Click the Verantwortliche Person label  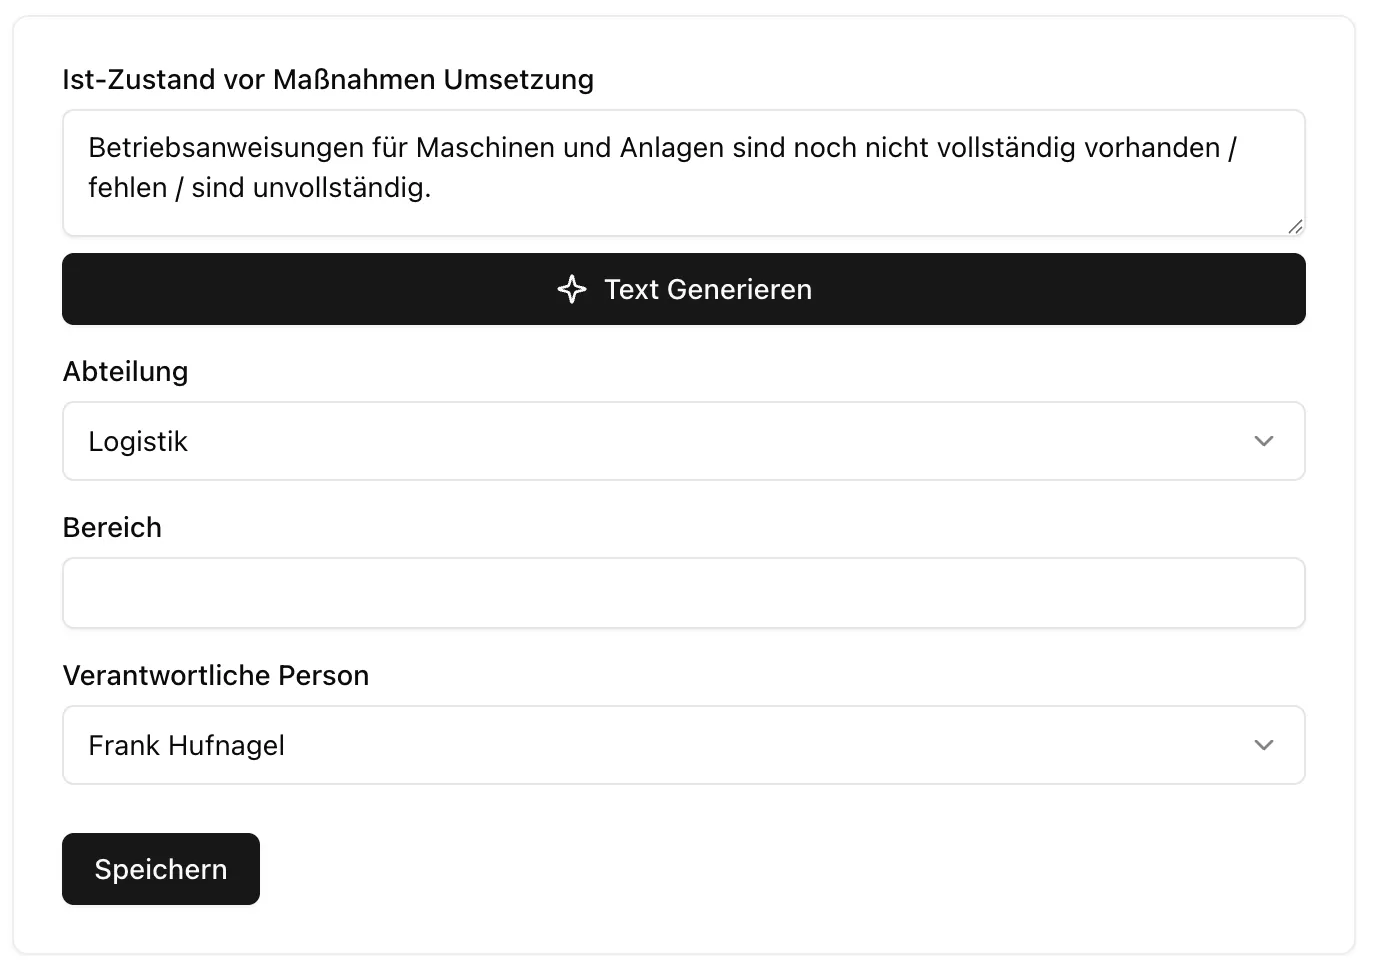[216, 675]
